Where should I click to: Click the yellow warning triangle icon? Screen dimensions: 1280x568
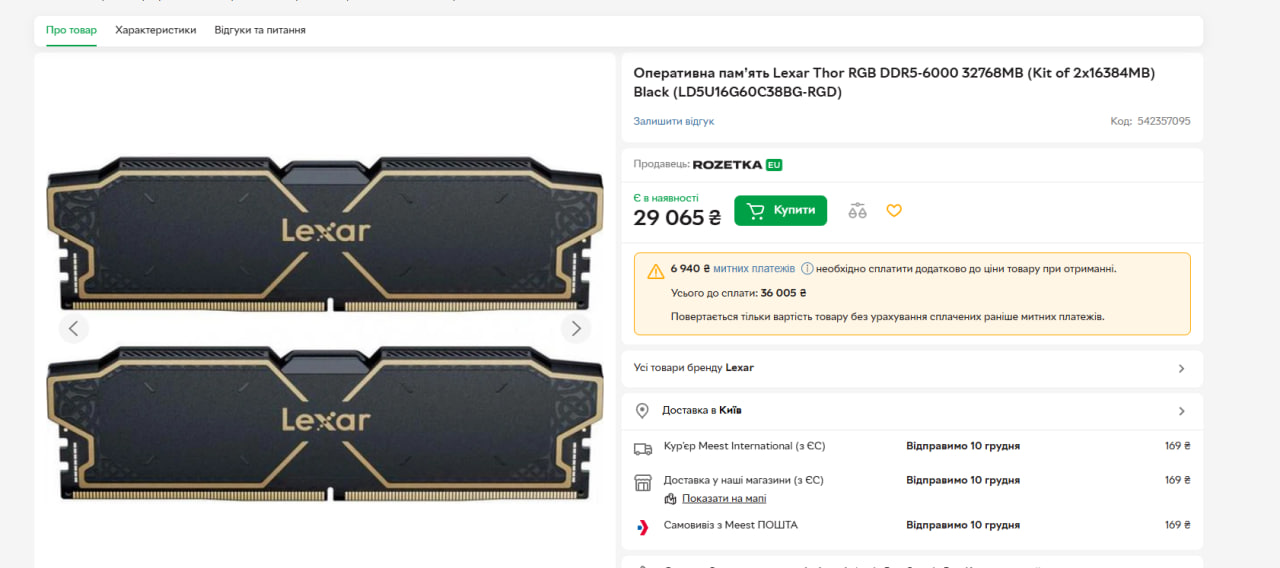[655, 271]
